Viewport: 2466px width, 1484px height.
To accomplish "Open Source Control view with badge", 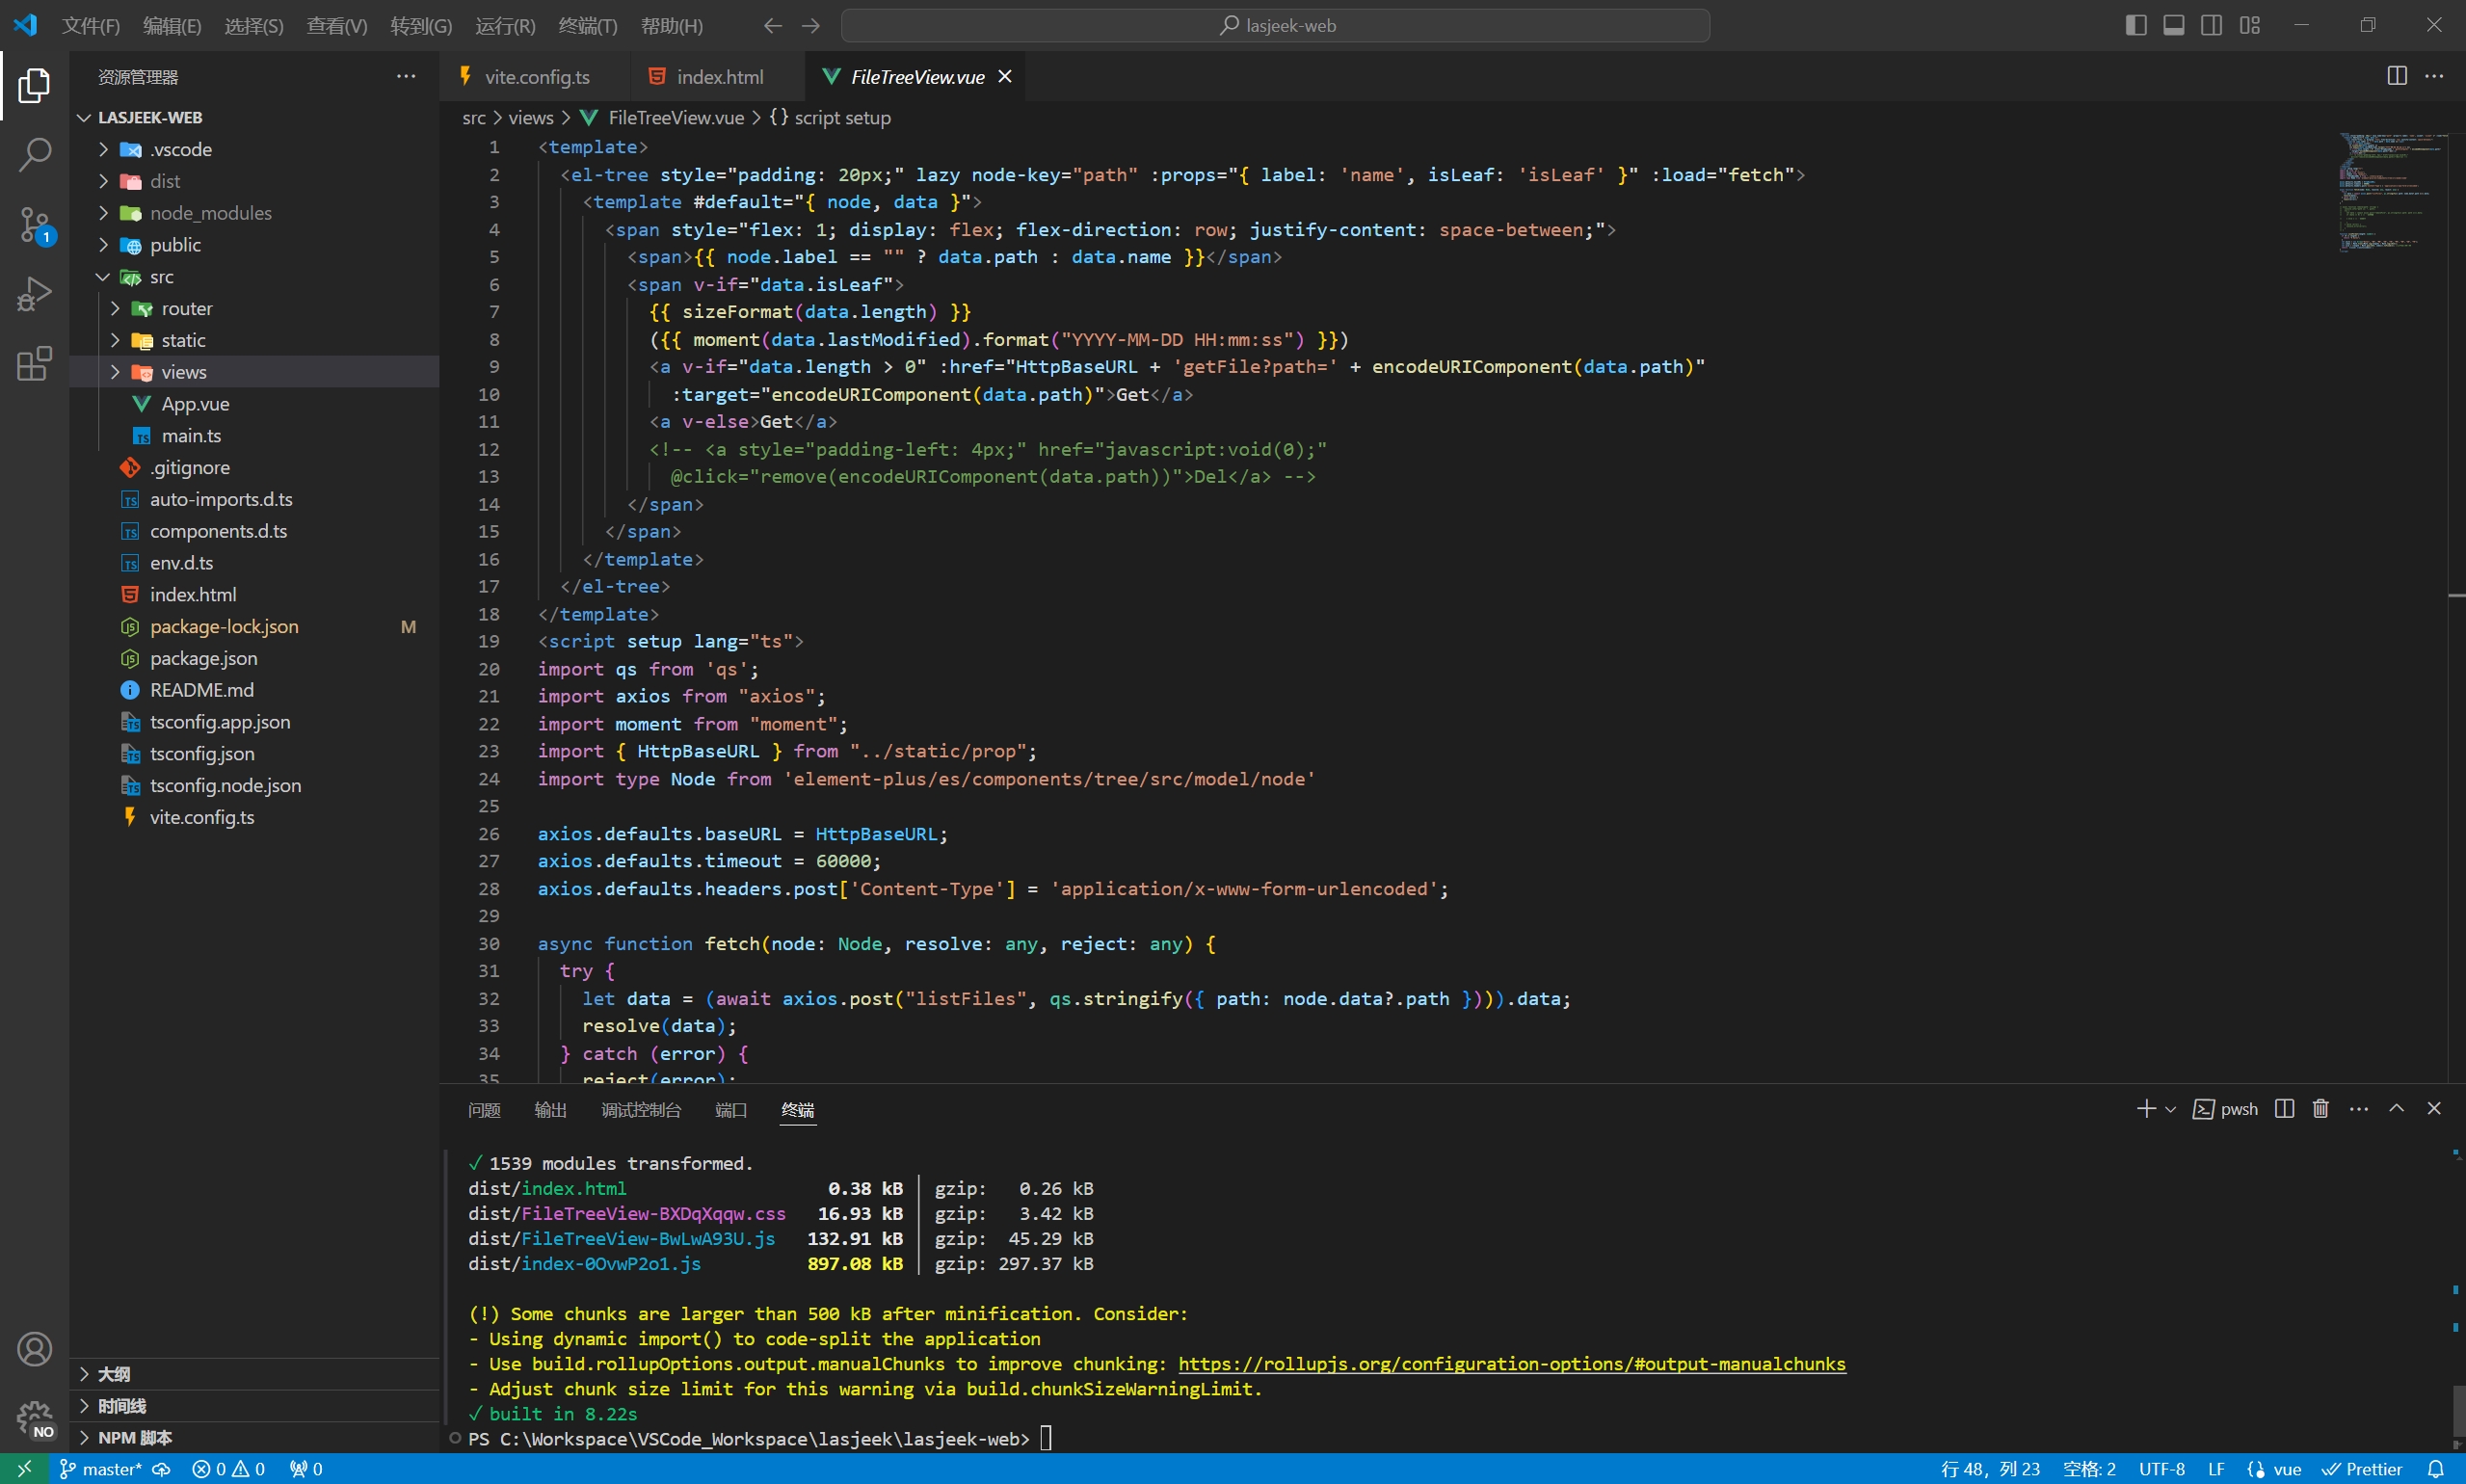I will pyautogui.click(x=34, y=225).
